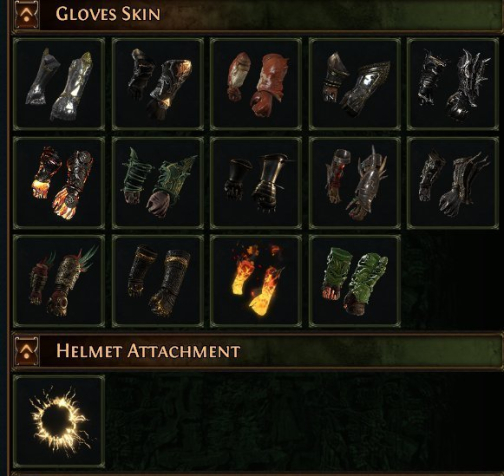504x476 pixels.
Task: Pick the bone-spiked gloves skin
Action: 355,183
